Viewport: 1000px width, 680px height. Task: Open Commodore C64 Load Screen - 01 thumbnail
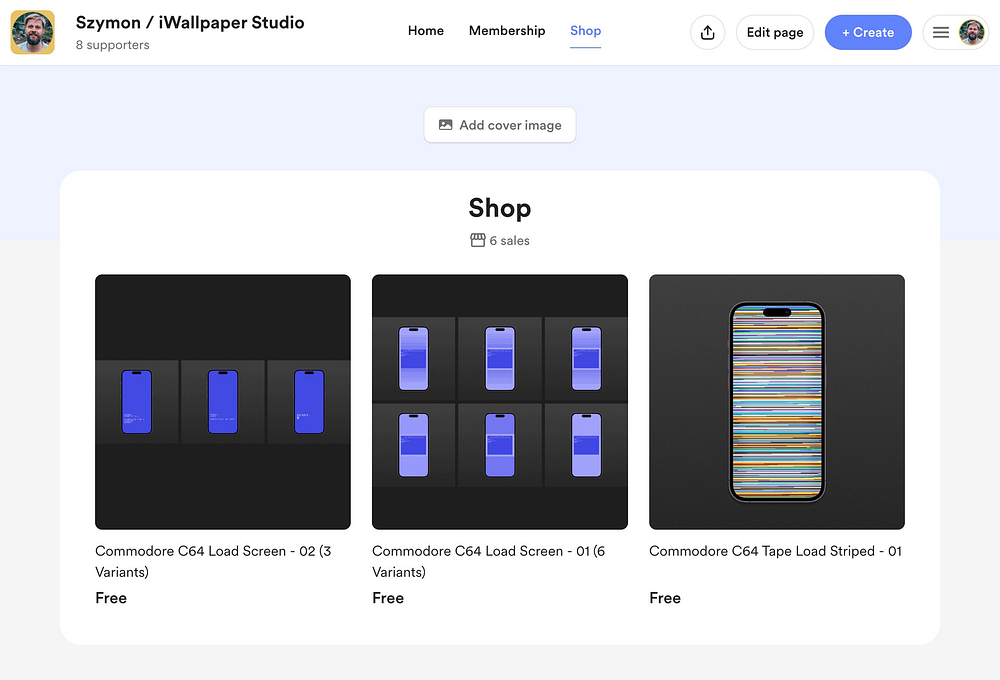coord(500,402)
